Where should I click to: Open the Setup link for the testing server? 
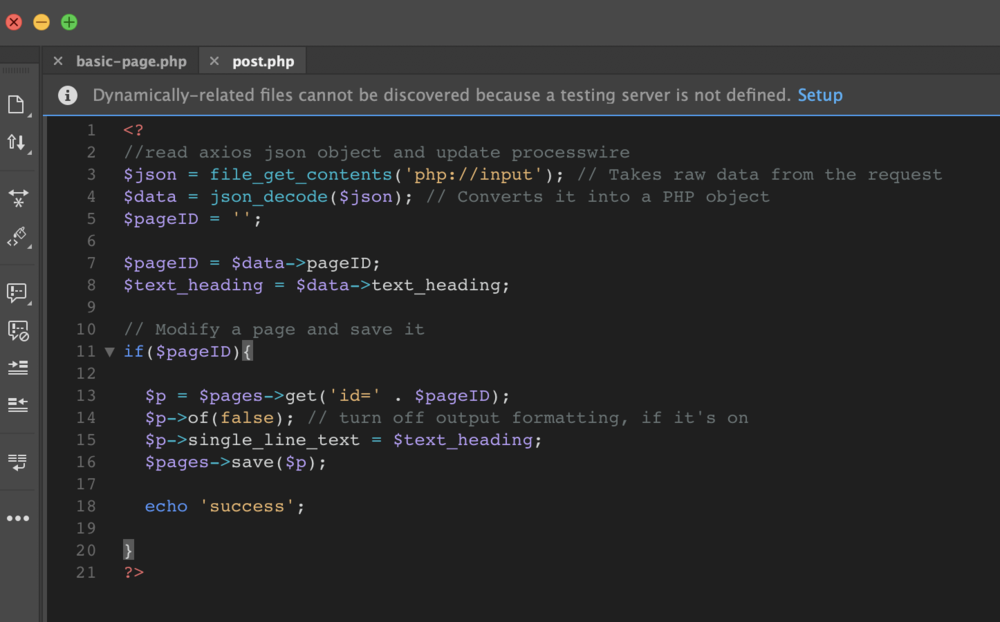[x=820, y=95]
